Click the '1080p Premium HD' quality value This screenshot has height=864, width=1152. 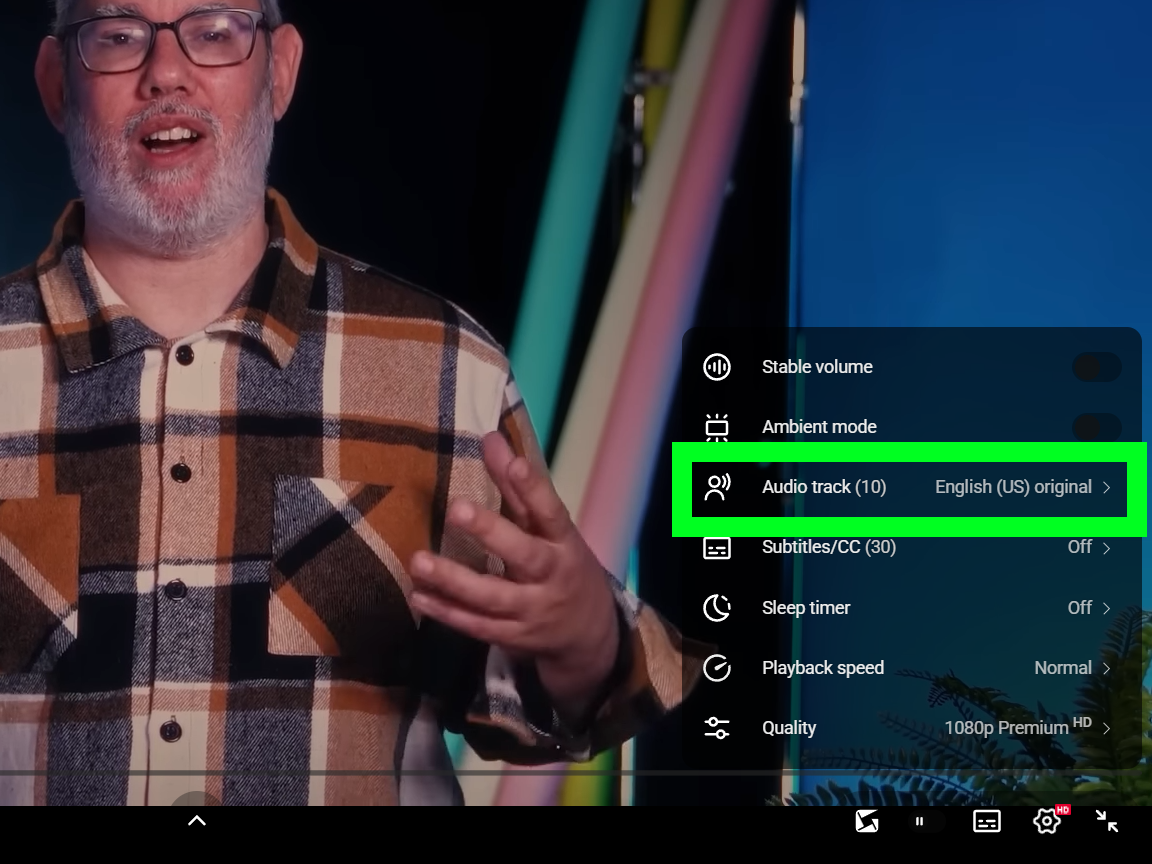[x=1018, y=727]
